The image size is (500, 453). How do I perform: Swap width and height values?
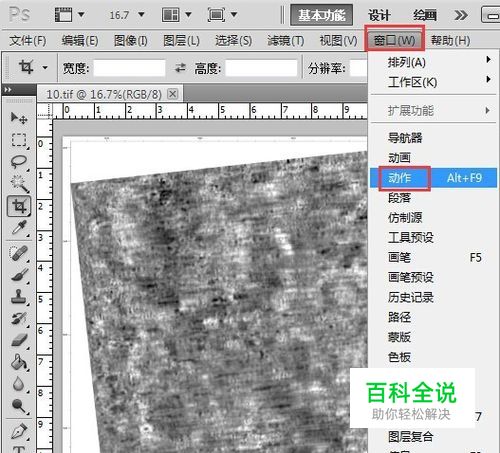[180, 68]
